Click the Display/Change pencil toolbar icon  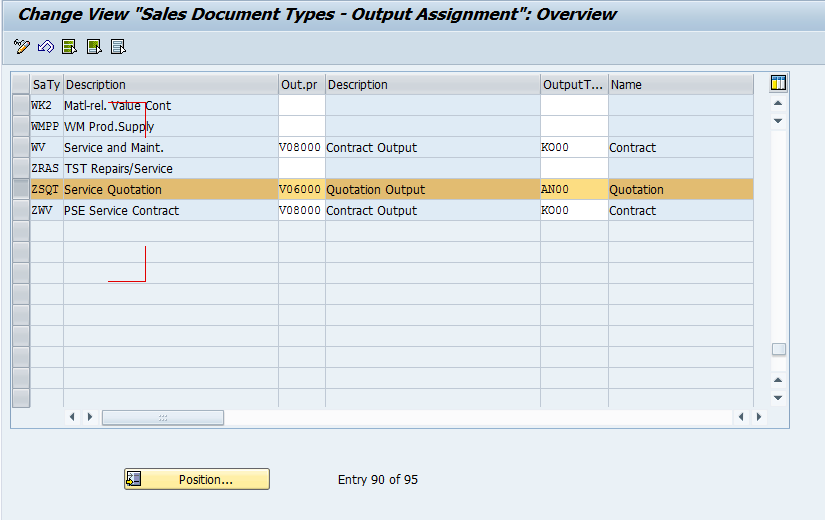[x=22, y=47]
